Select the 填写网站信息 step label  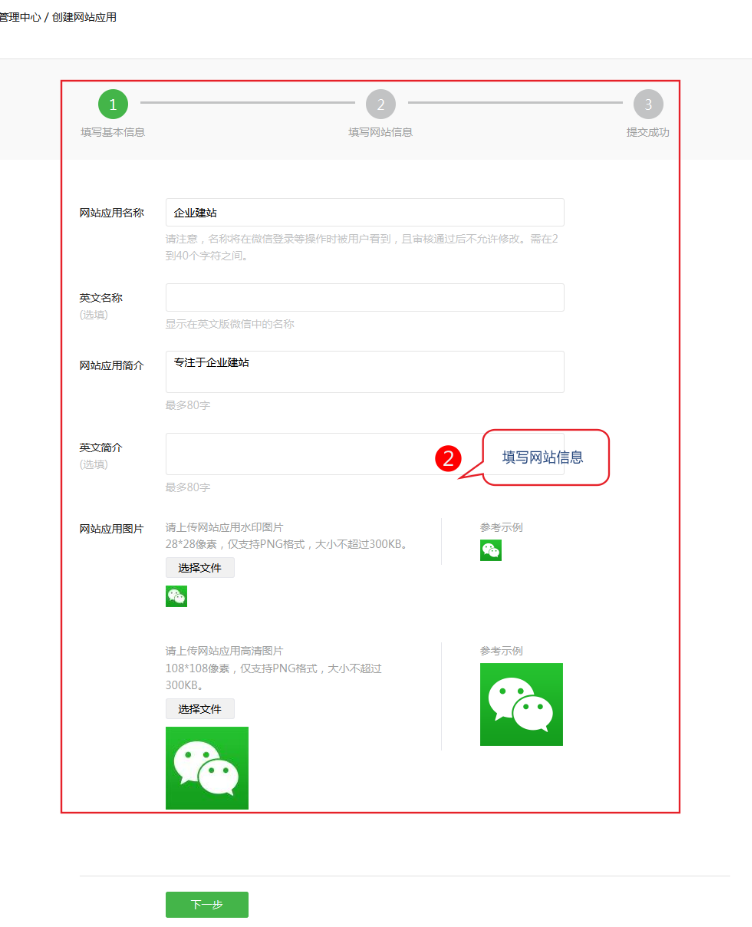pos(380,132)
